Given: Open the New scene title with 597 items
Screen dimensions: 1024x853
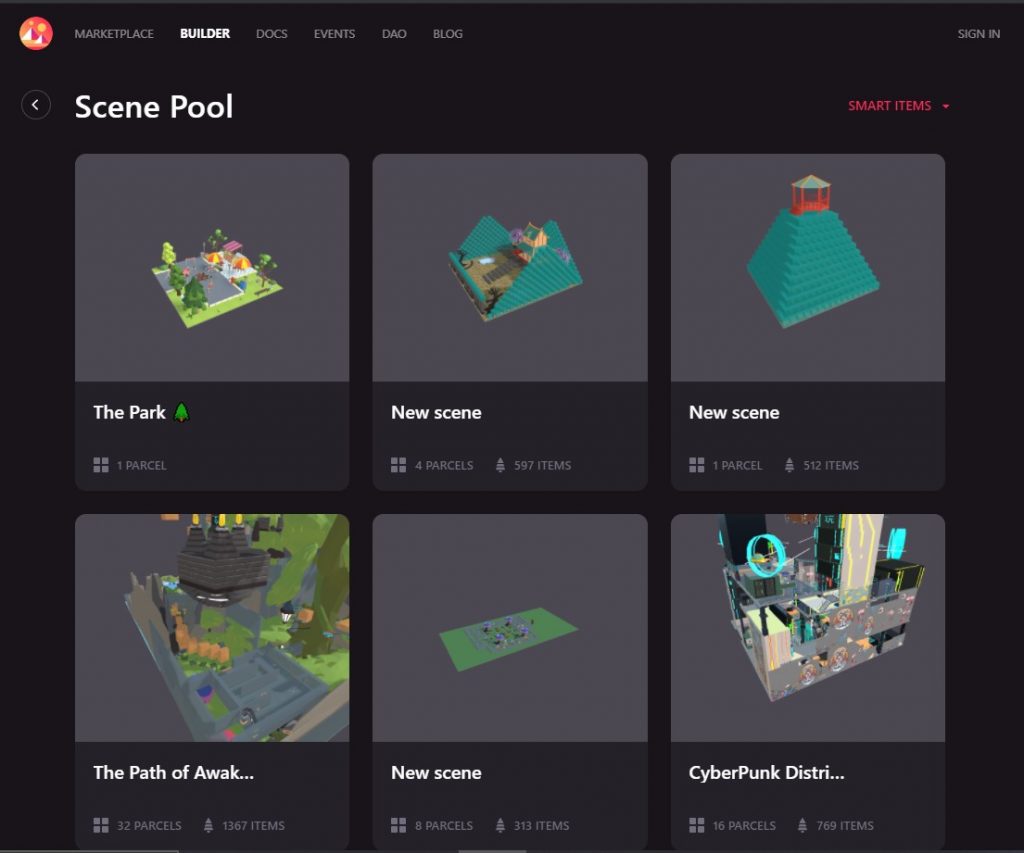Looking at the screenshot, I should 436,412.
